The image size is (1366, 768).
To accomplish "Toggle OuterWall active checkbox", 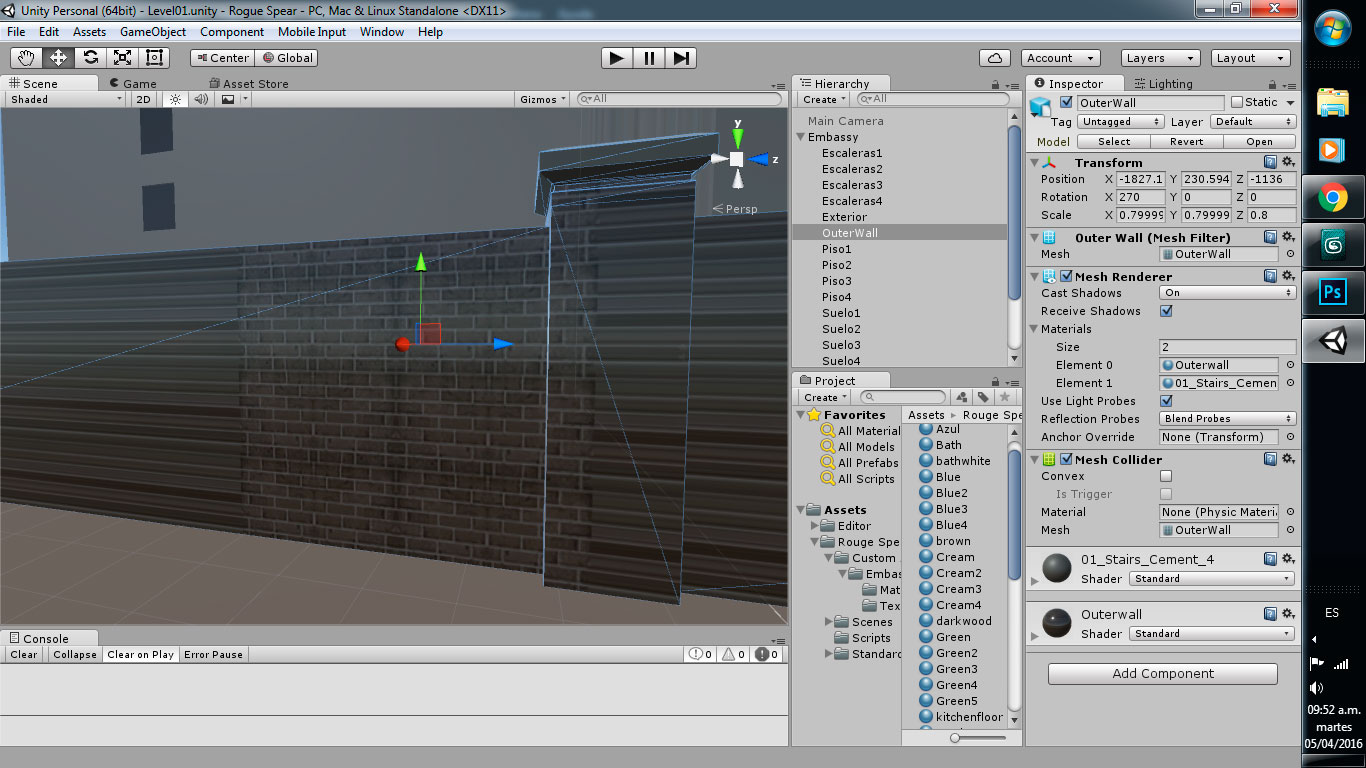I will (x=1066, y=102).
